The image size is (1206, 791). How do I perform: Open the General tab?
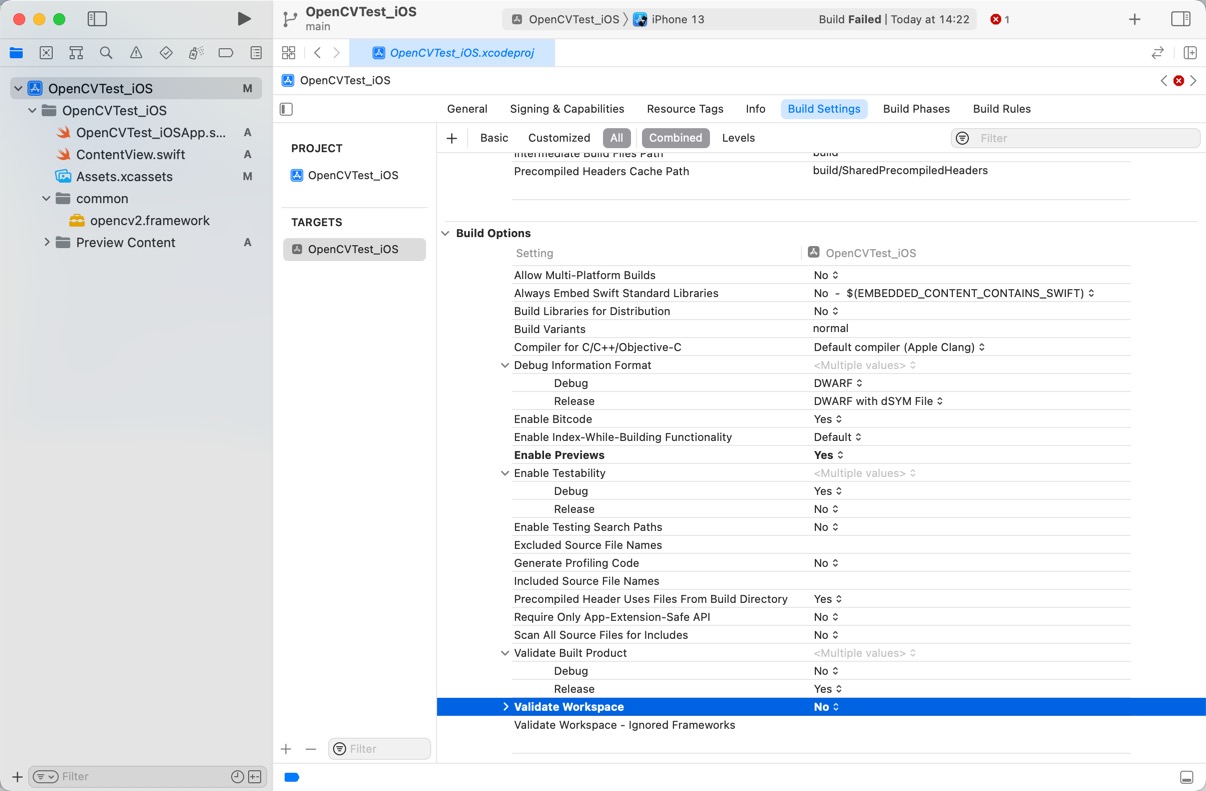click(x=467, y=109)
